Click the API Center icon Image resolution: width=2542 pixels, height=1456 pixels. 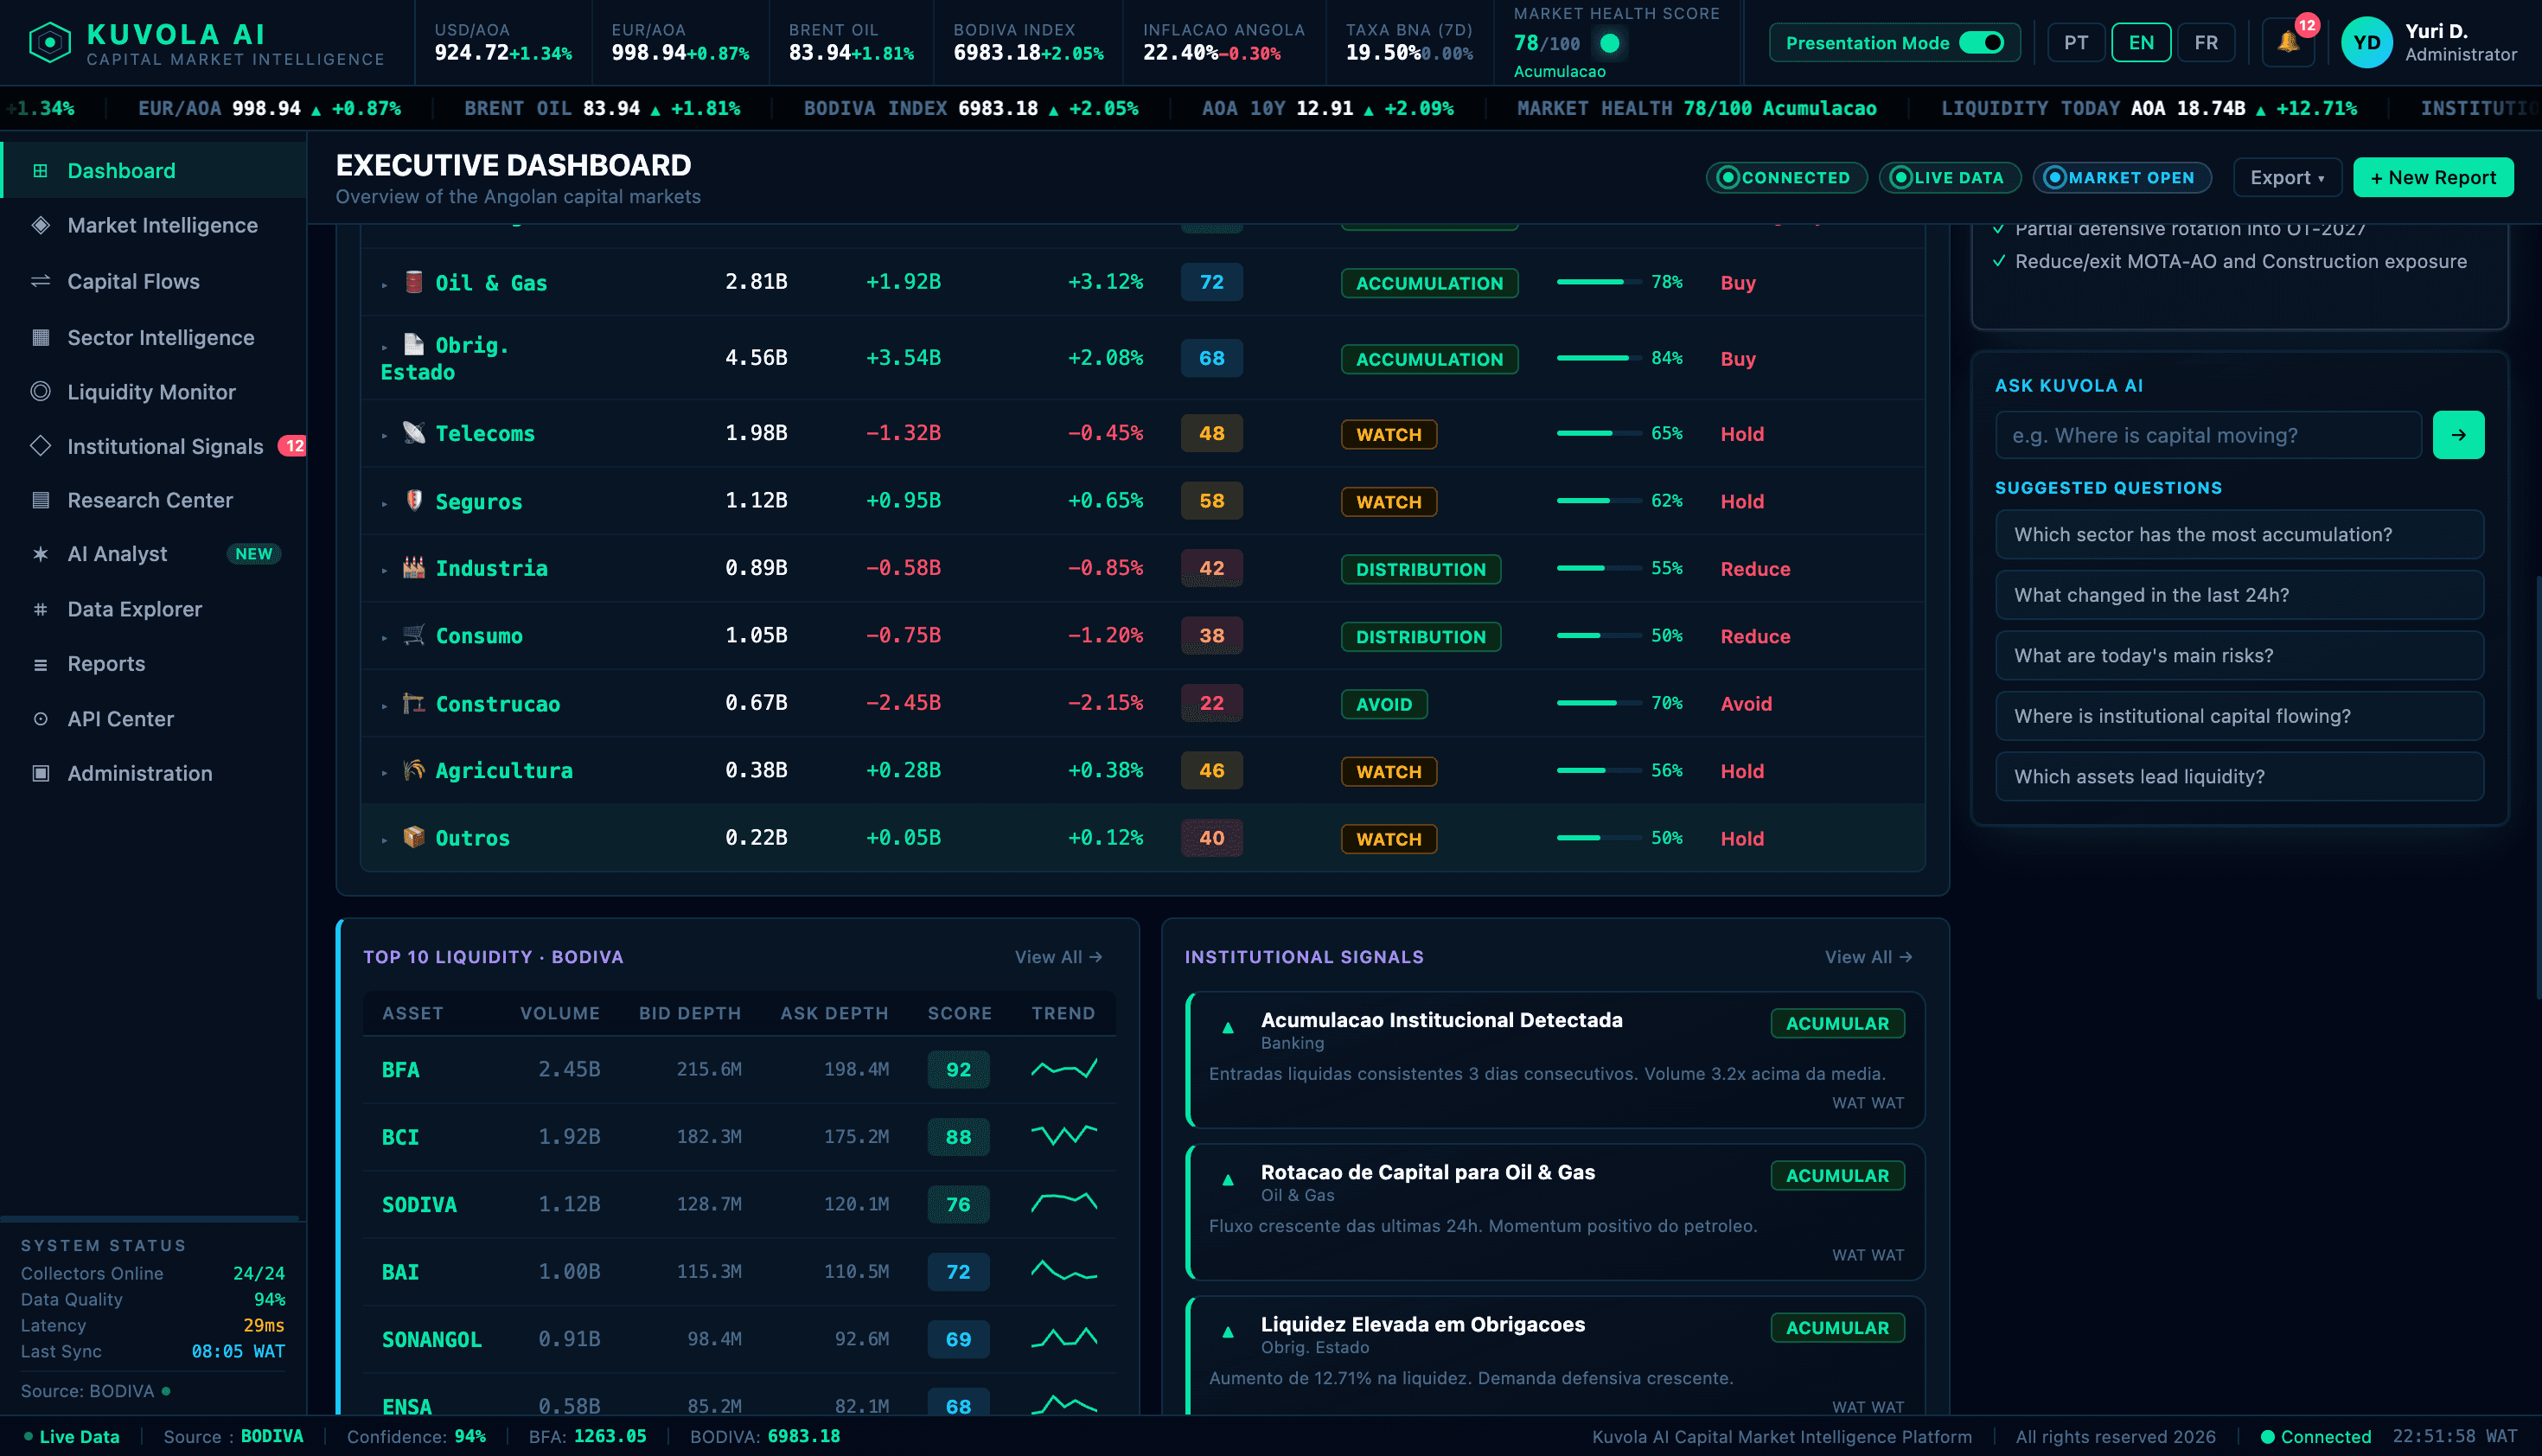click(x=41, y=719)
